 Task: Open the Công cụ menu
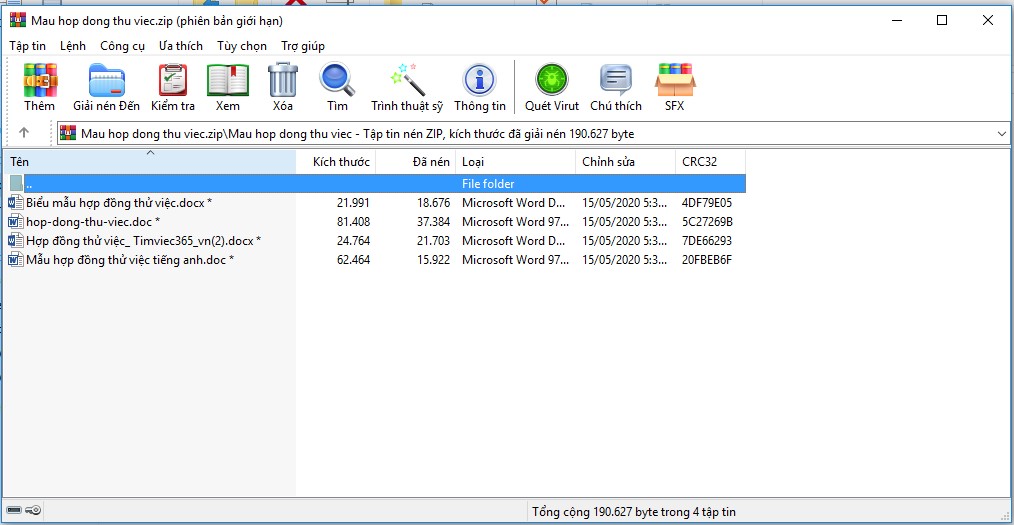click(122, 46)
